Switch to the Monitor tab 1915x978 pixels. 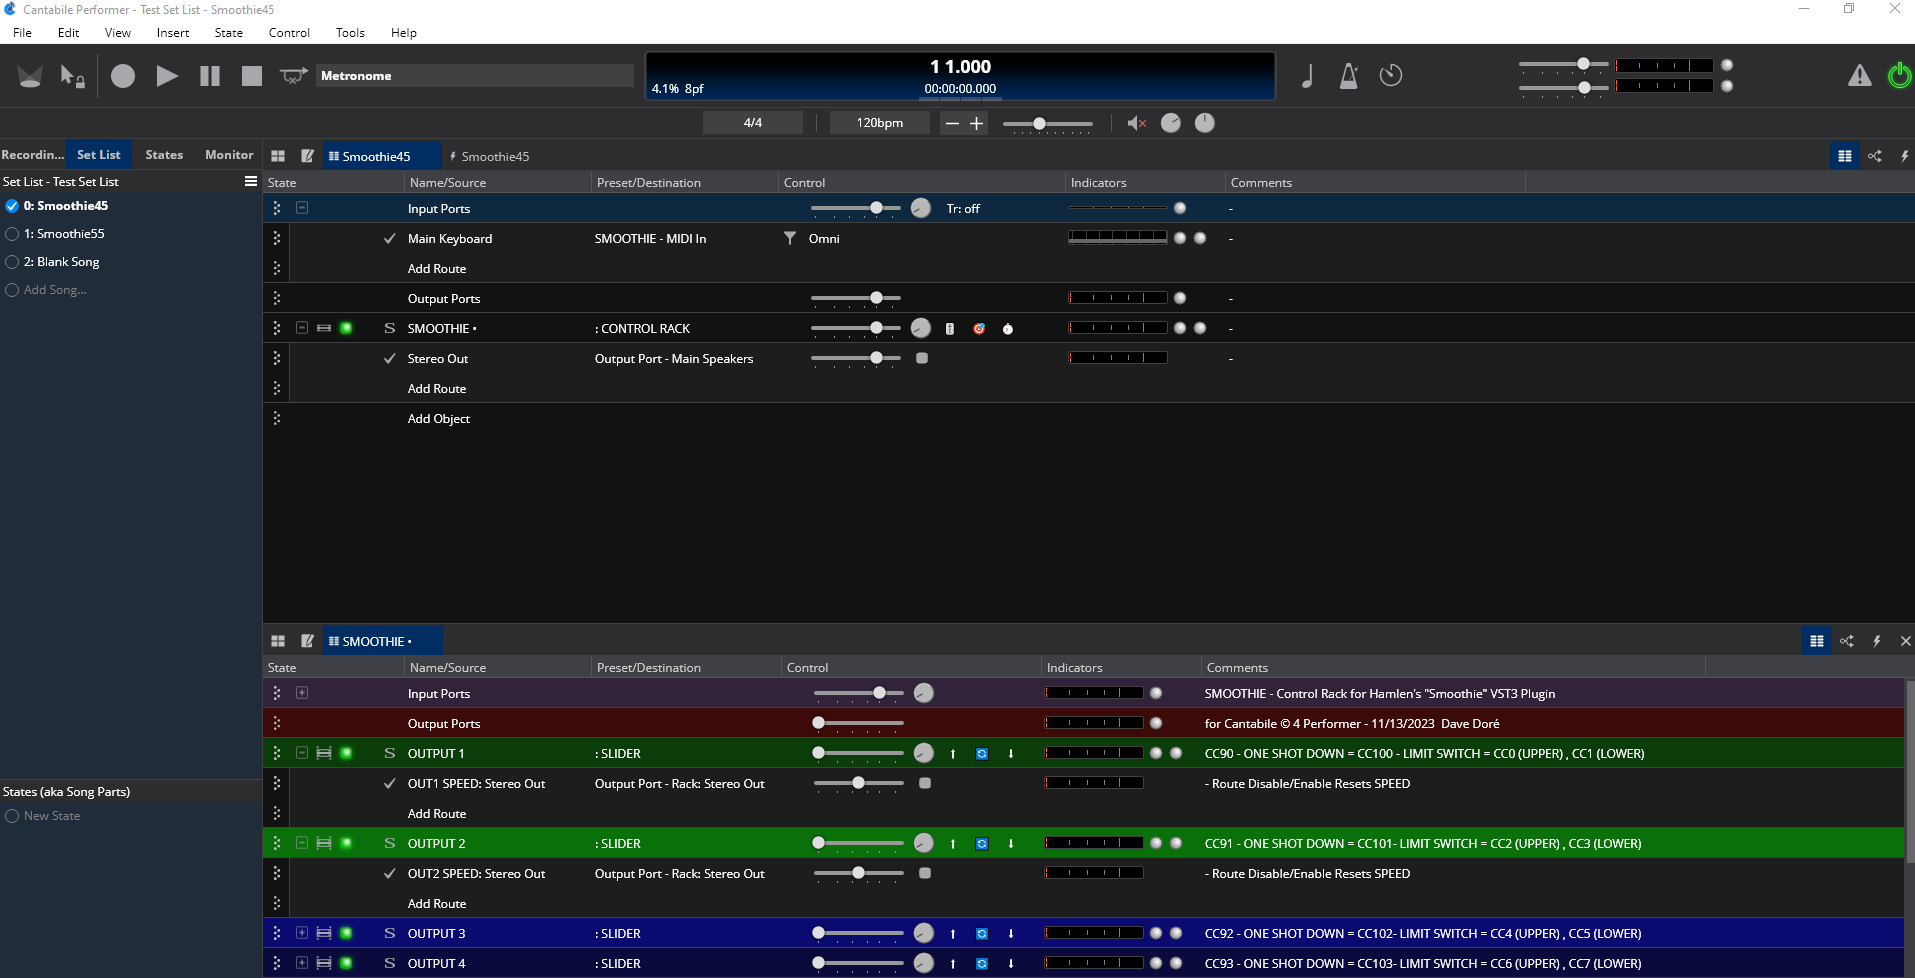point(229,155)
